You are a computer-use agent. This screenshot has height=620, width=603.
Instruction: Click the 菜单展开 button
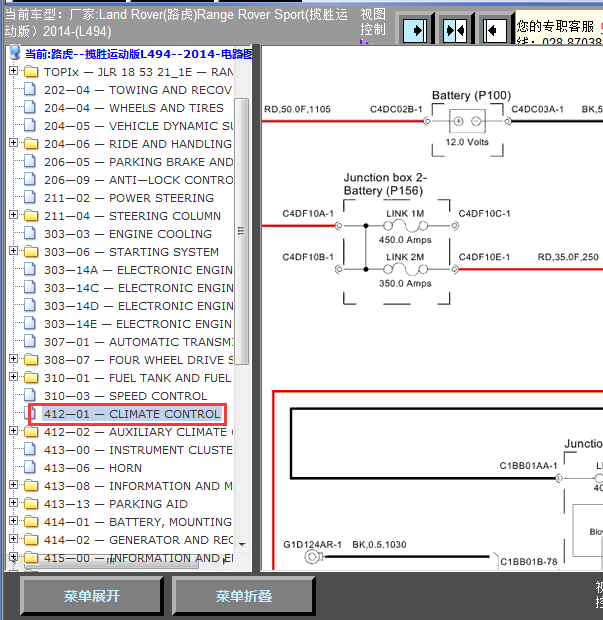92,596
